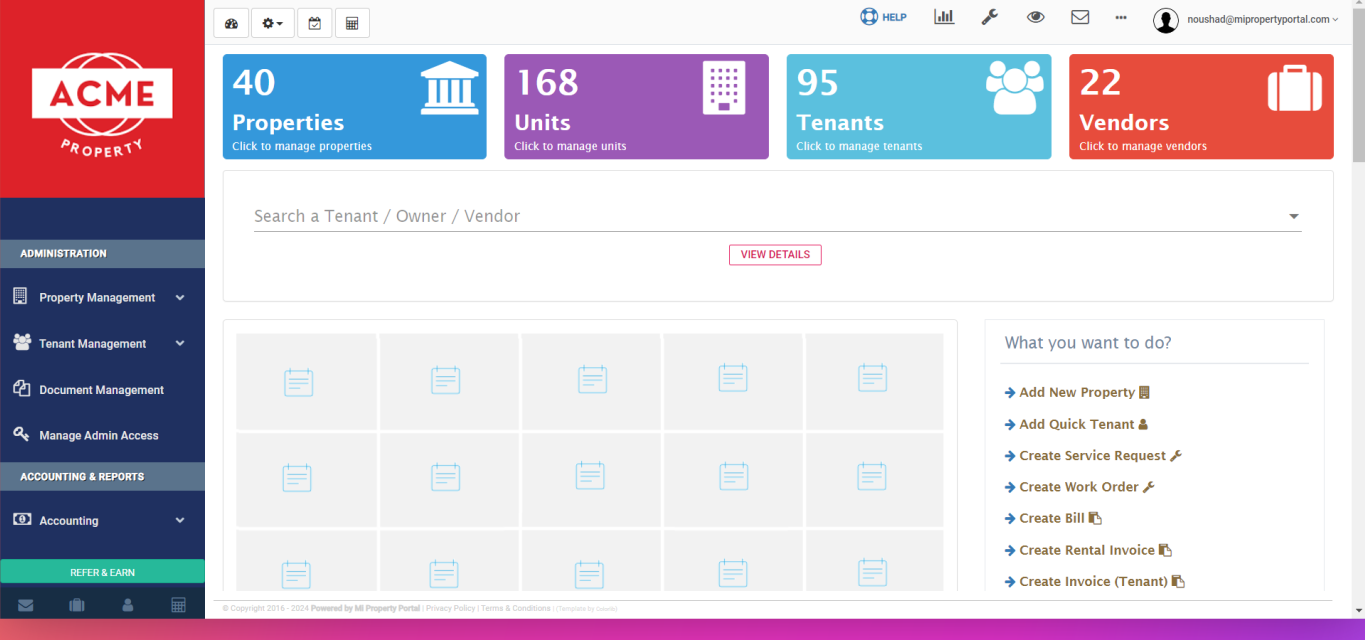Open the tenant search dropdown arrow
Viewport: 1365px width, 640px height.
click(x=1293, y=215)
